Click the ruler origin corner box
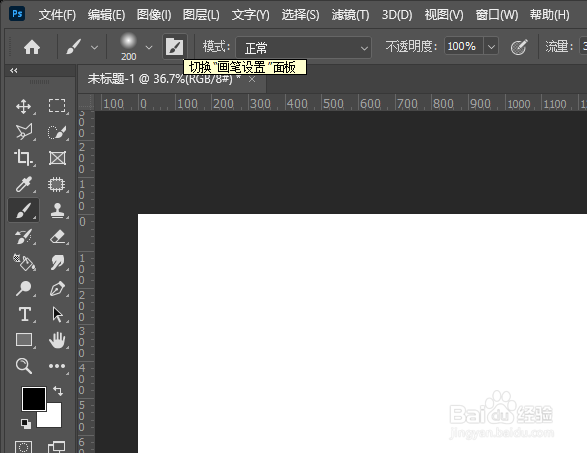This screenshot has height=453, width=587. (86, 102)
